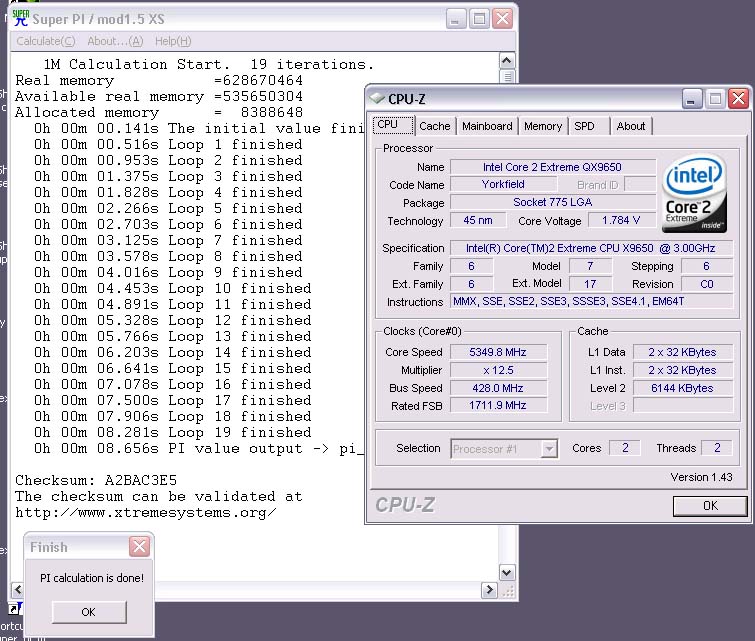Image resolution: width=755 pixels, height=641 pixels.
Task: Click the Technology value '45 nm'
Action: [478, 221]
